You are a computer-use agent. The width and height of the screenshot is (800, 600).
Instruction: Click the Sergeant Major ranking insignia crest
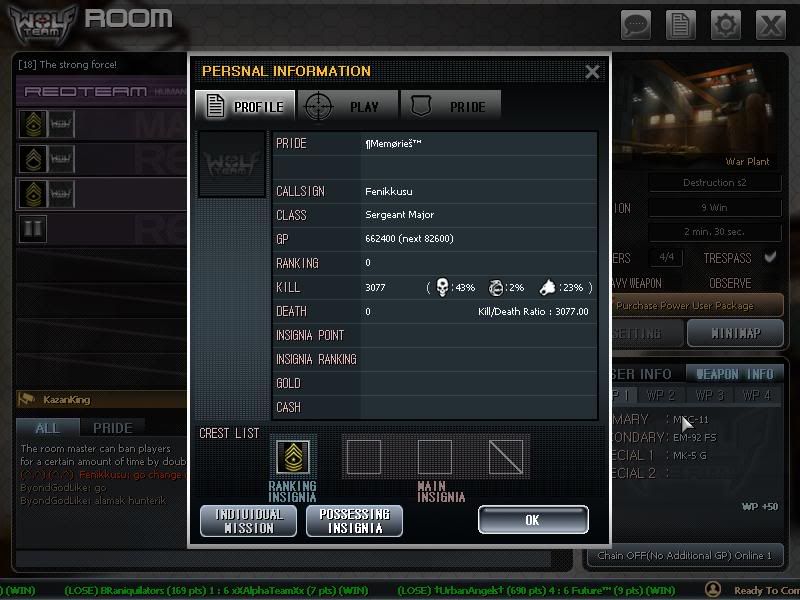point(292,457)
